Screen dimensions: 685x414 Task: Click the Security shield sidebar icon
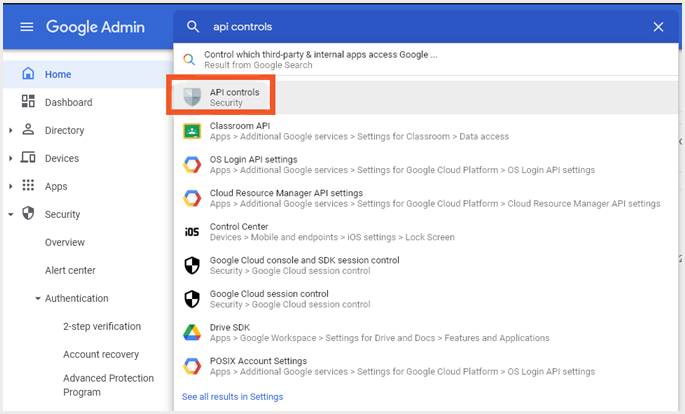(28, 213)
